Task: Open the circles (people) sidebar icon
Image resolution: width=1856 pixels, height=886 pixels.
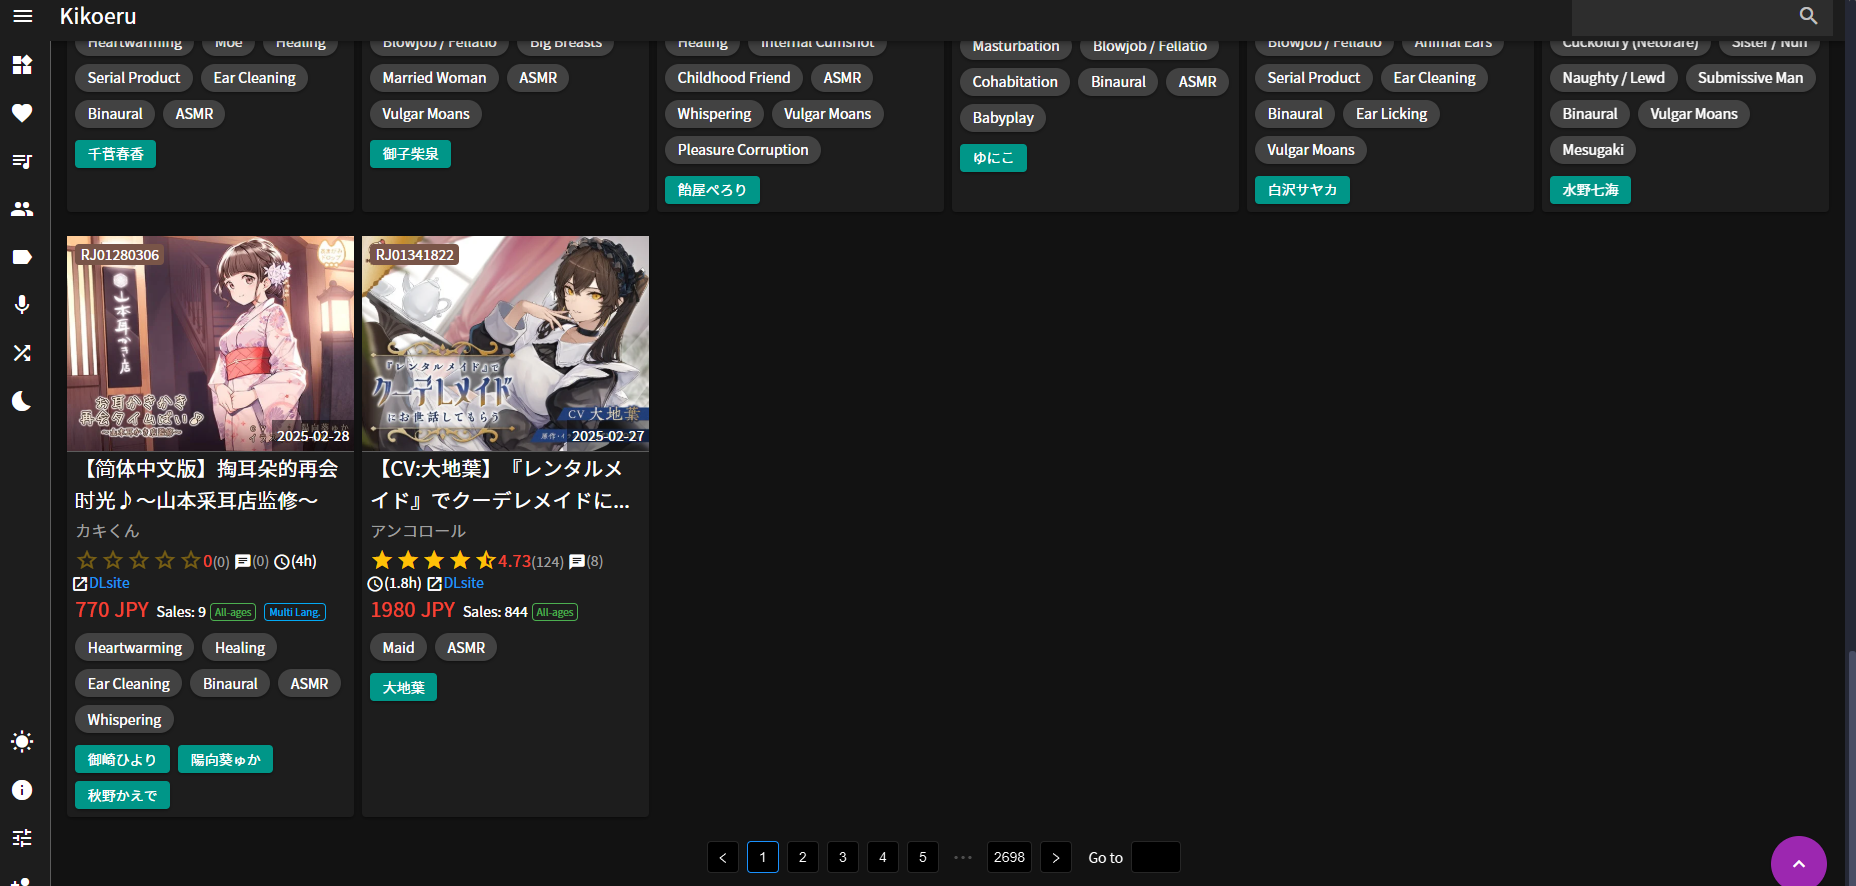Action: tap(22, 209)
